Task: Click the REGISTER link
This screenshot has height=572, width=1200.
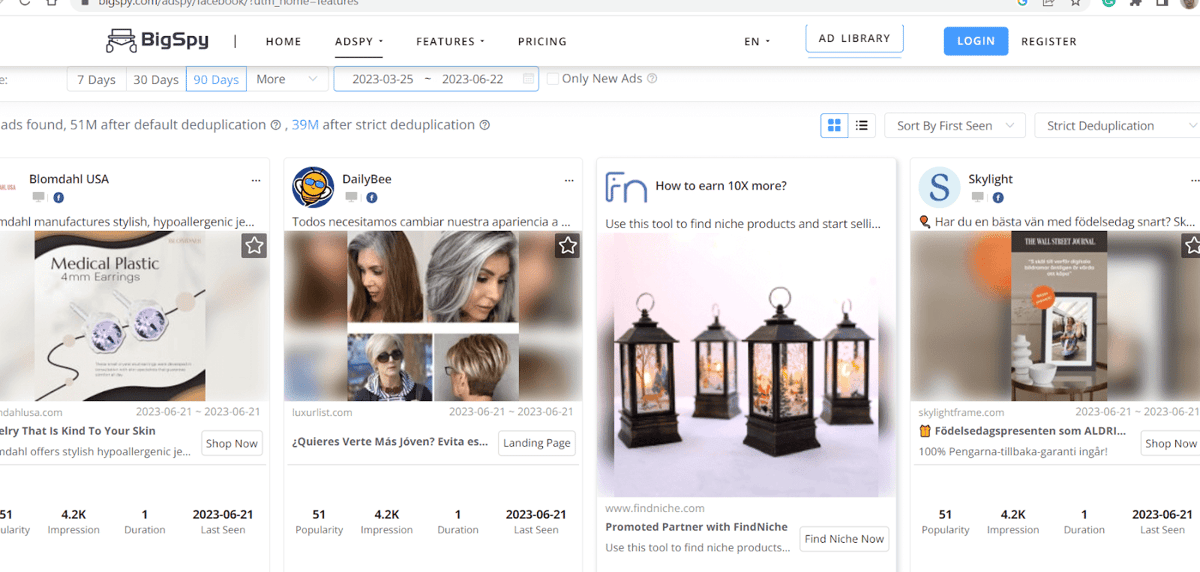Action: click(1049, 42)
